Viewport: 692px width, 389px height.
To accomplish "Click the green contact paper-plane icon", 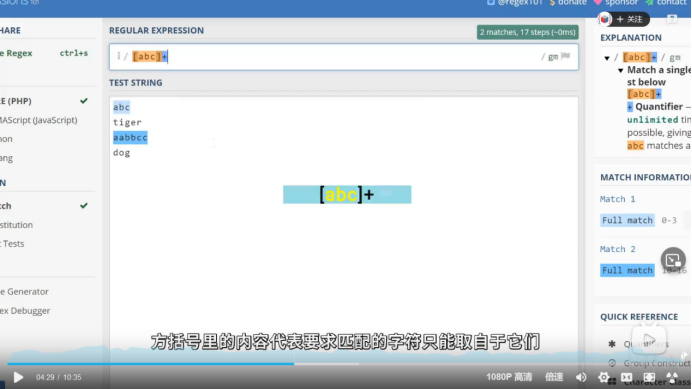I will [649, 3].
